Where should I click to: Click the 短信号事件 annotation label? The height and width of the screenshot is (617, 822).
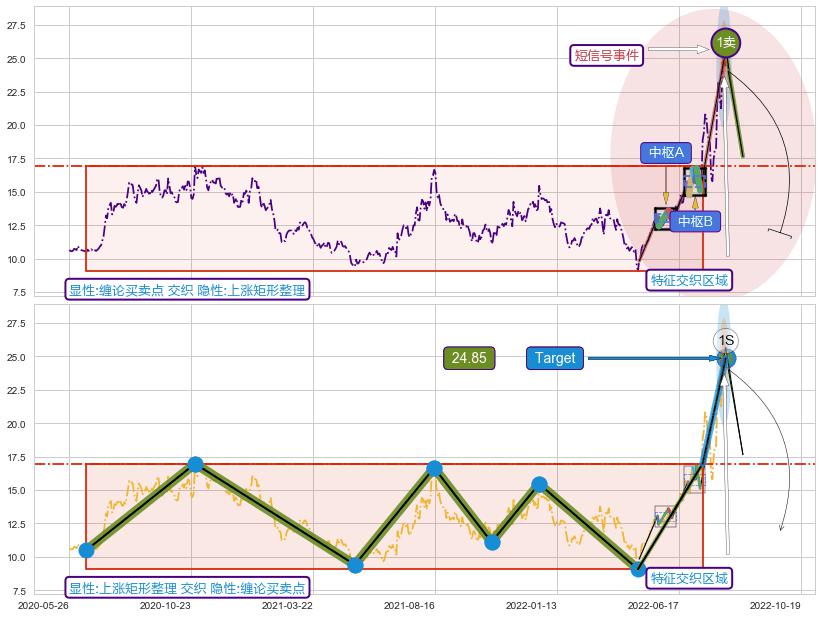(606, 55)
